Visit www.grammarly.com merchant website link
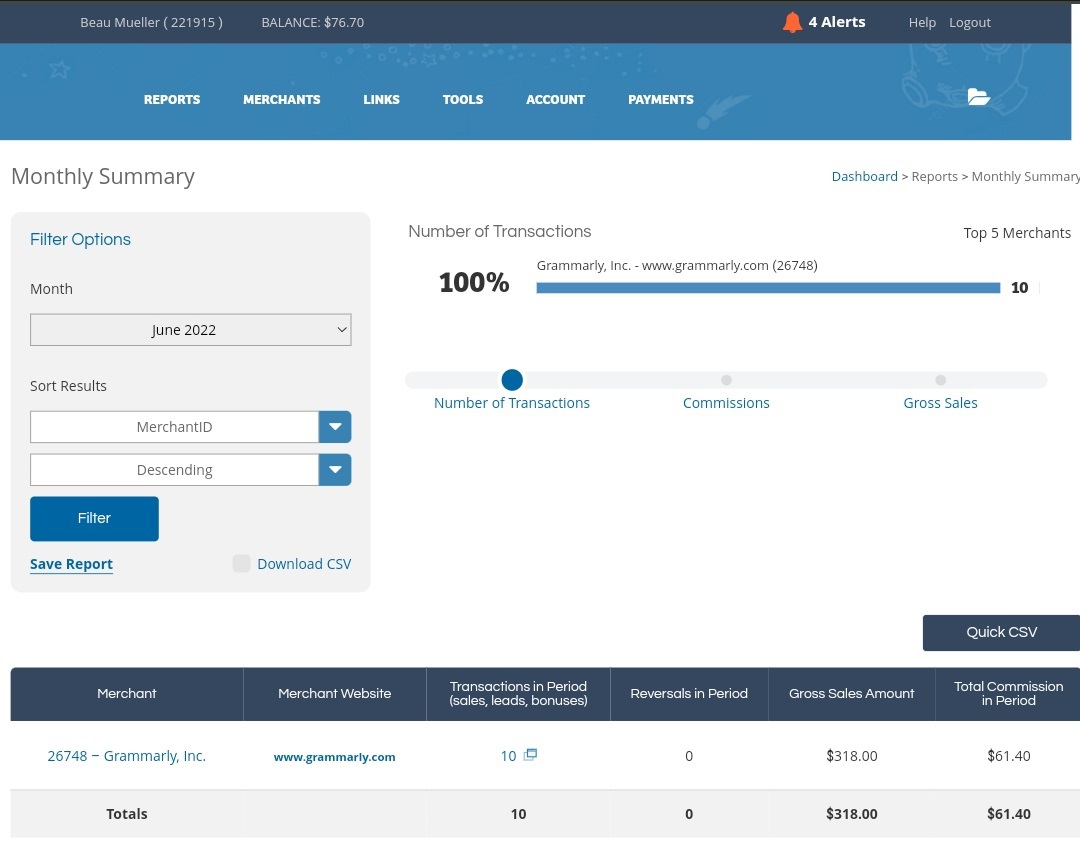 click(x=335, y=757)
